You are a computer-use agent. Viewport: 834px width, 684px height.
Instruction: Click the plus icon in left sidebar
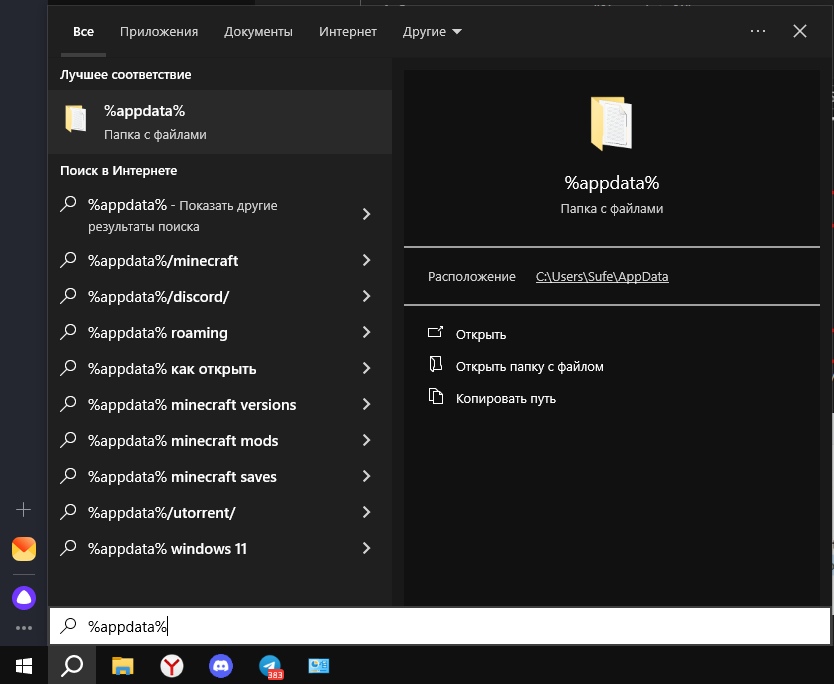(24, 510)
